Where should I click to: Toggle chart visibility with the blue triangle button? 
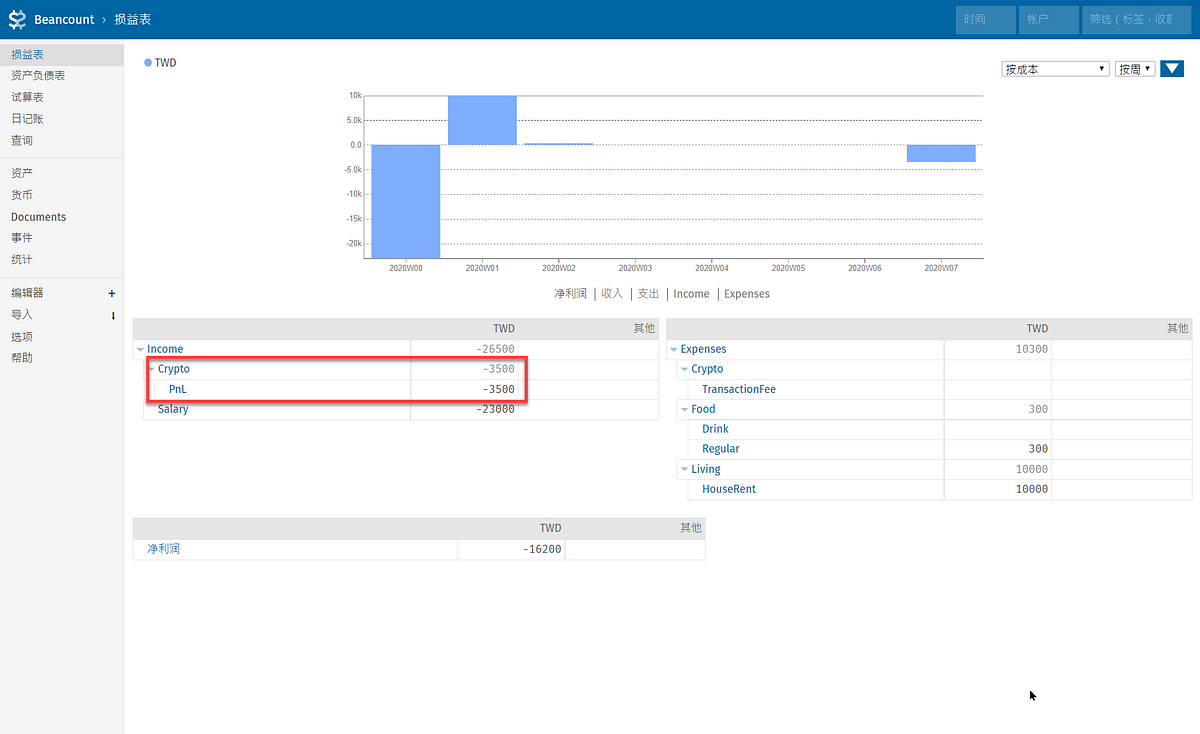coord(1172,69)
